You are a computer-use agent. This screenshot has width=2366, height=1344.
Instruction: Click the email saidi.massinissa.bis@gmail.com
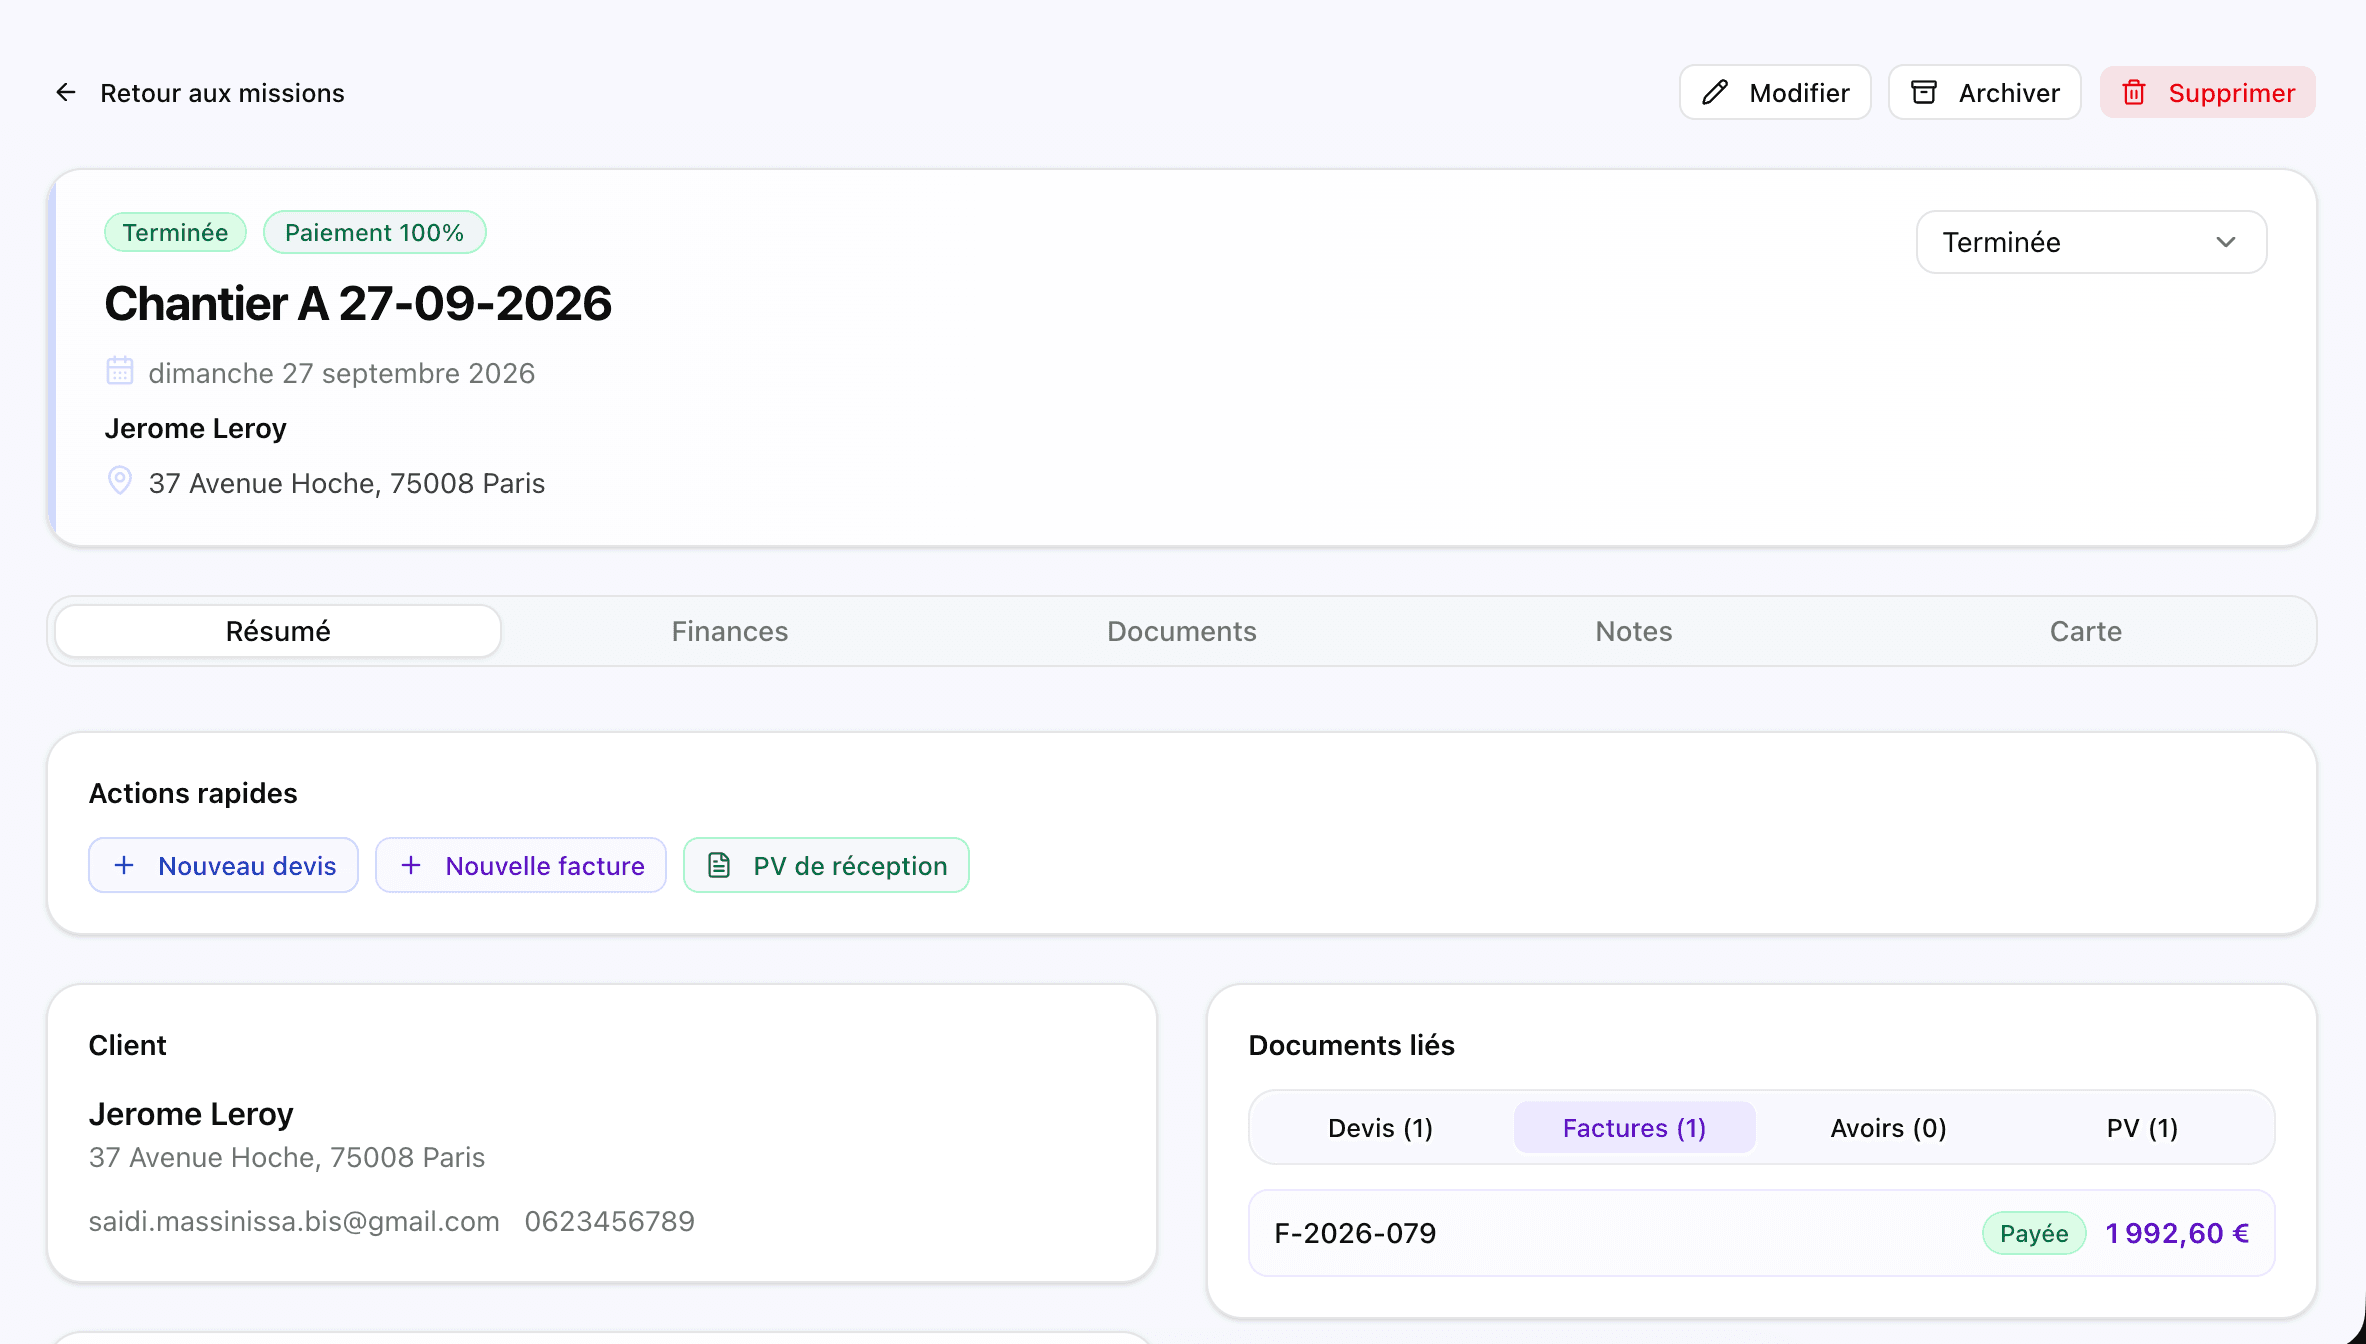tap(294, 1221)
